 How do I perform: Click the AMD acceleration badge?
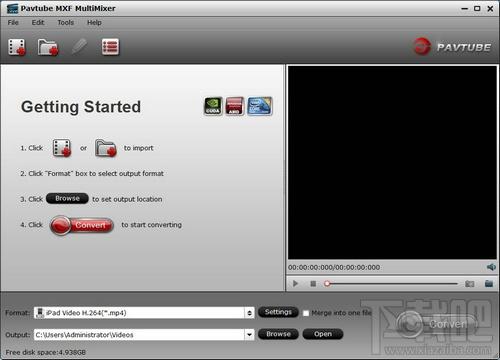coord(235,106)
